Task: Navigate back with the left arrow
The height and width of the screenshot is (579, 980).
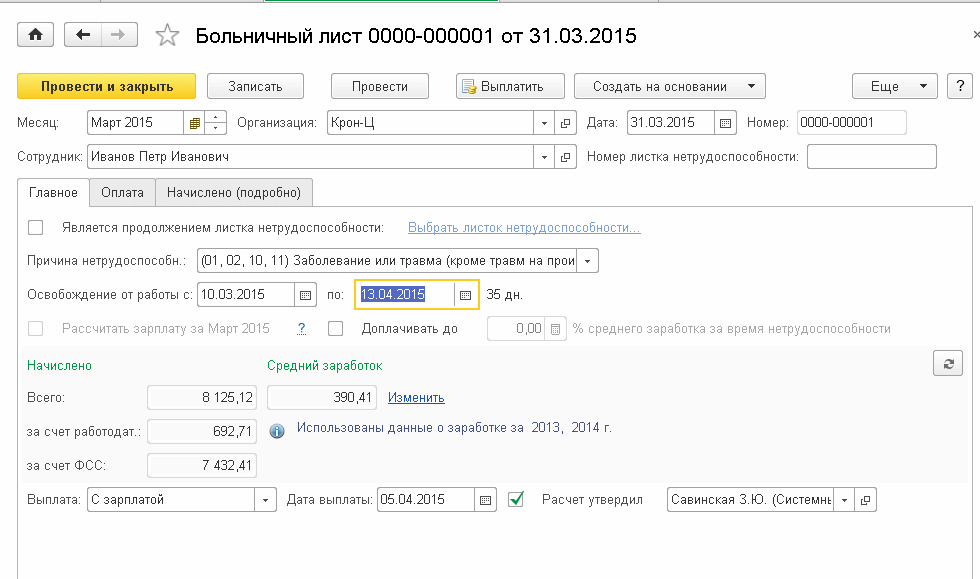Action: point(82,35)
